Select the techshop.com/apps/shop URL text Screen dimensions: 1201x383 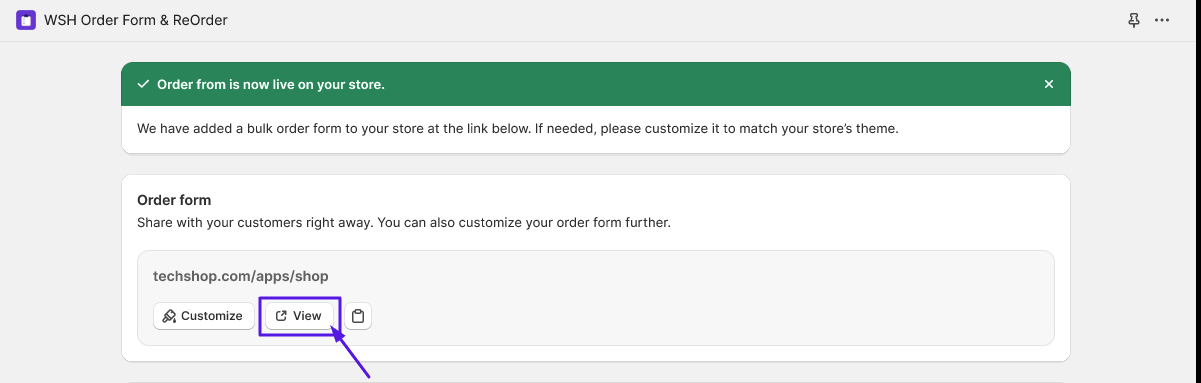(241, 276)
